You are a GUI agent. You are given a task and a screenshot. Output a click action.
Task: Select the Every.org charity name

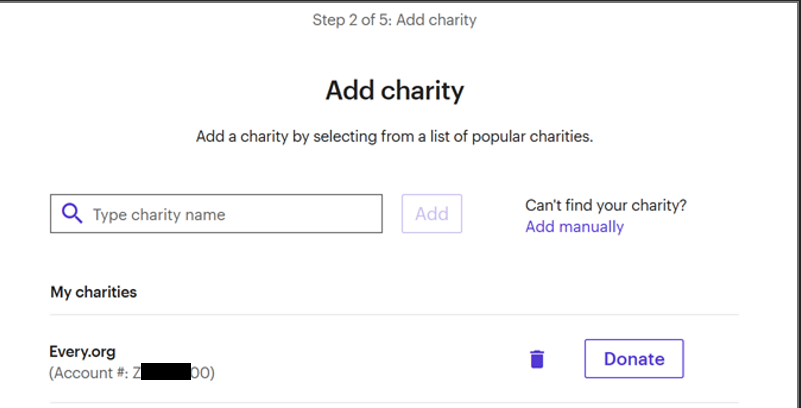pos(83,351)
